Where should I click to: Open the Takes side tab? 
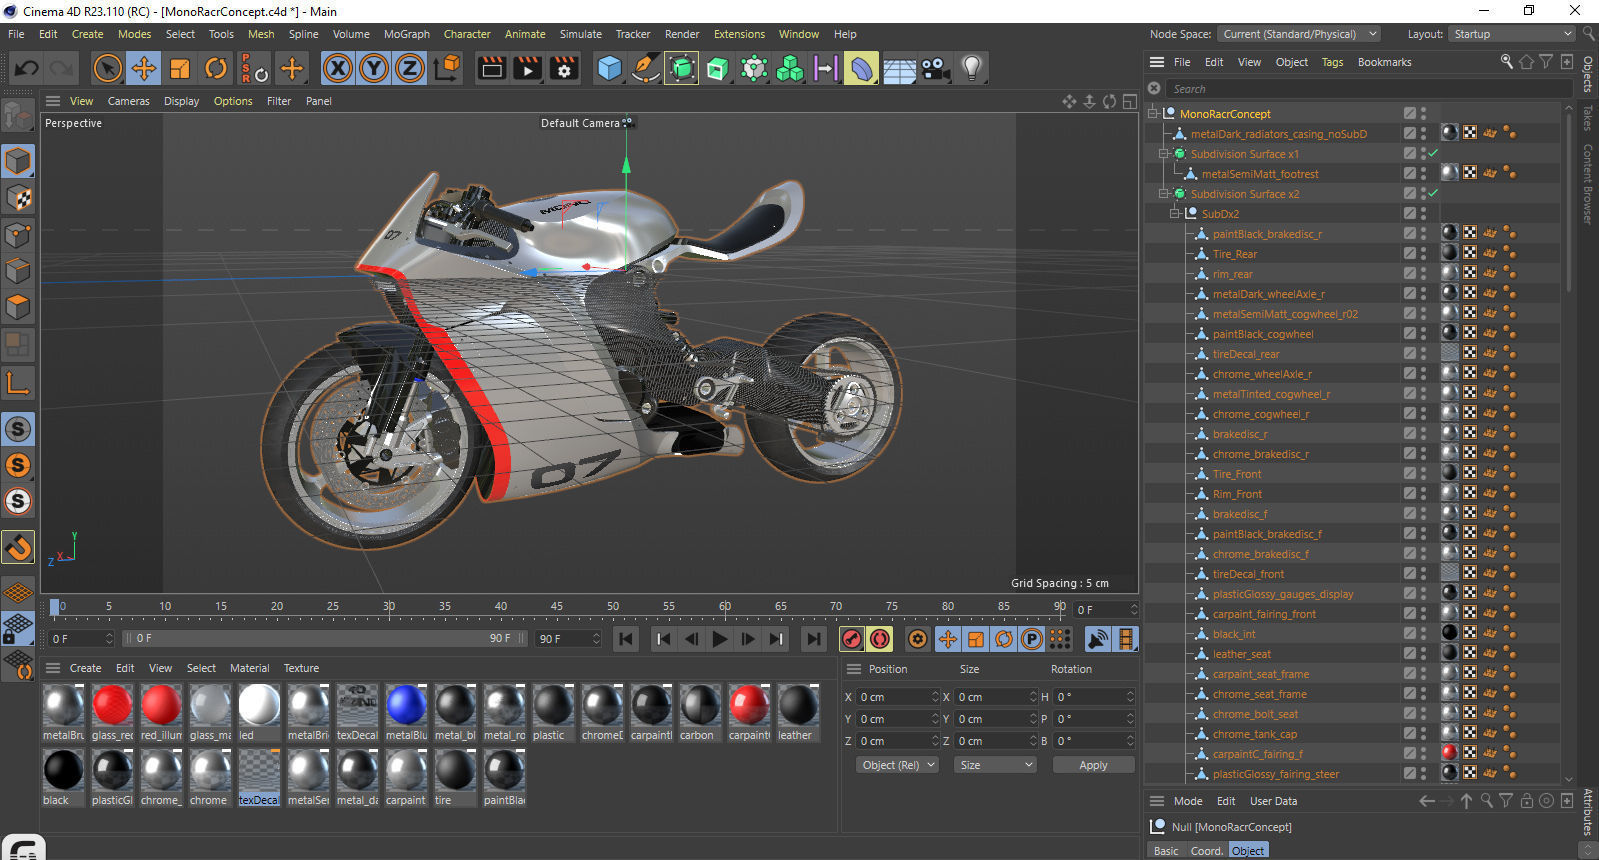1588,119
